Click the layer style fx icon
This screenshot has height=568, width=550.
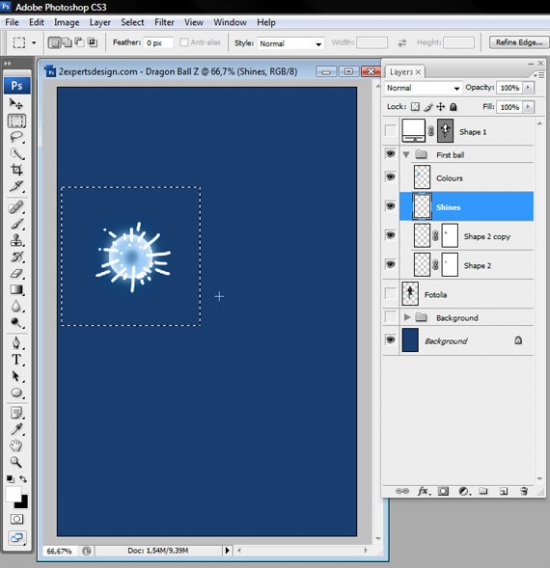423,491
